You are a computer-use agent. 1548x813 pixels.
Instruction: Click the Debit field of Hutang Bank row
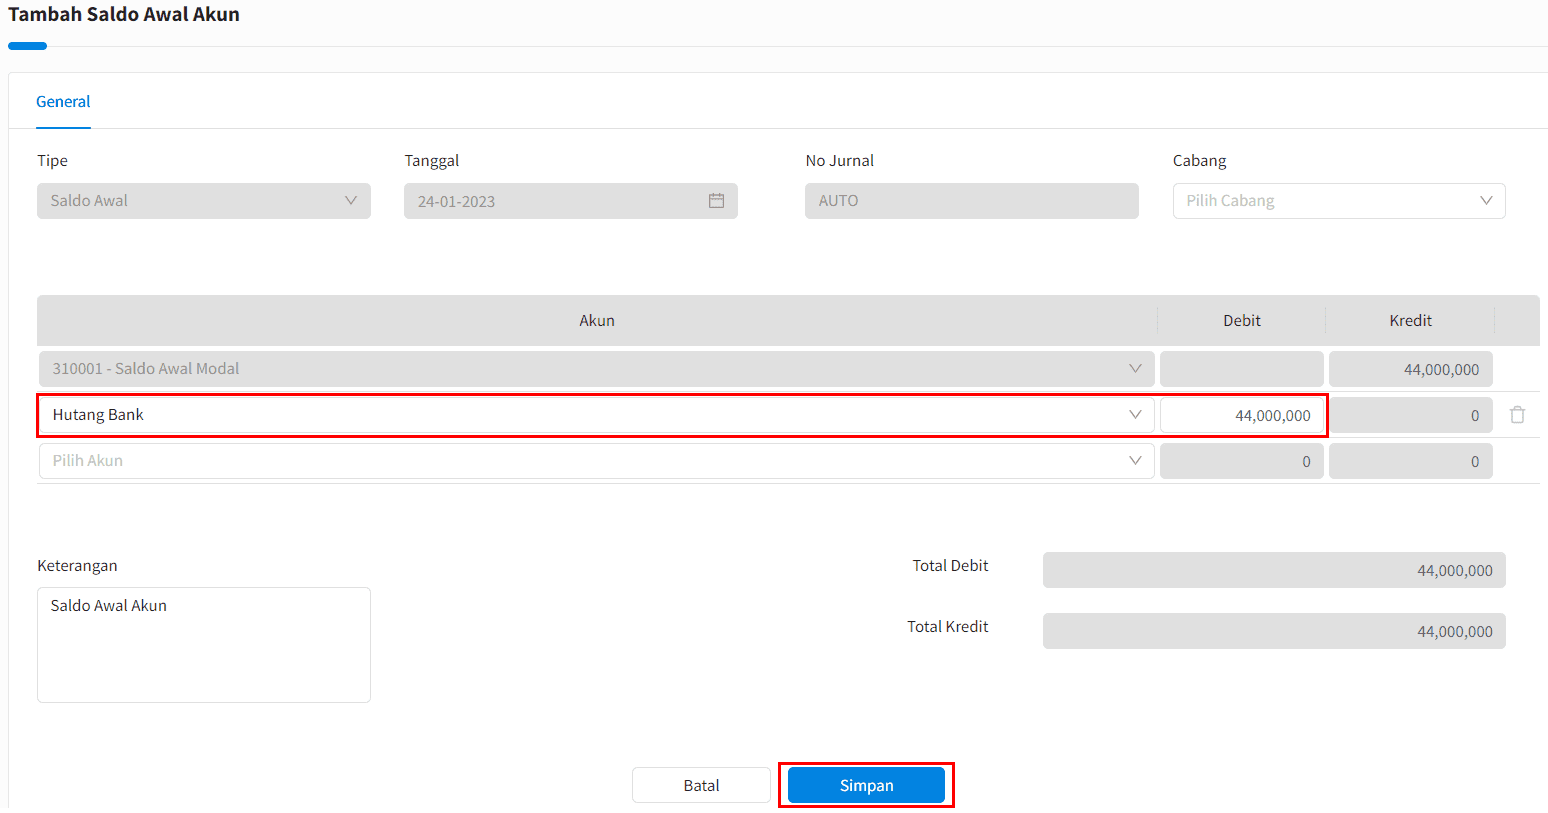(1242, 415)
